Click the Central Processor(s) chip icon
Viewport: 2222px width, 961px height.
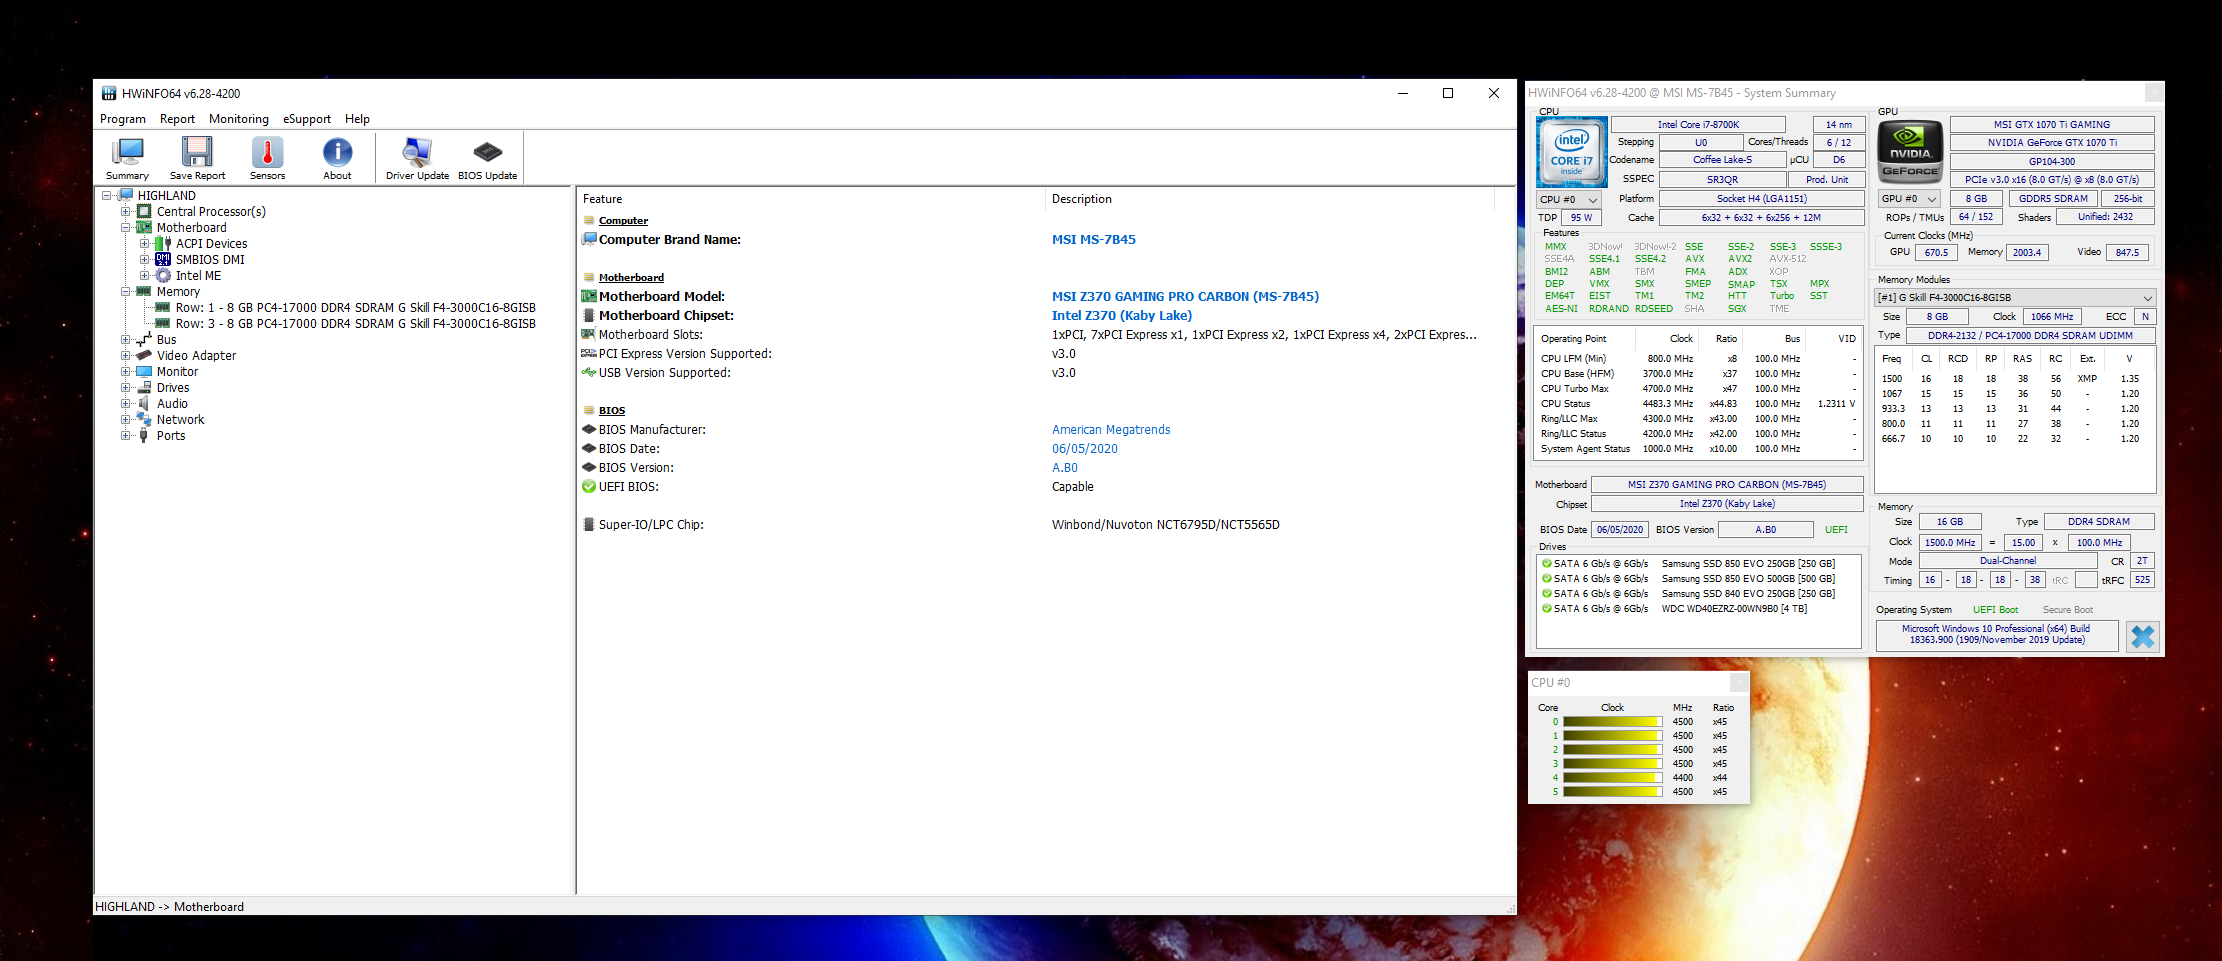tap(144, 211)
